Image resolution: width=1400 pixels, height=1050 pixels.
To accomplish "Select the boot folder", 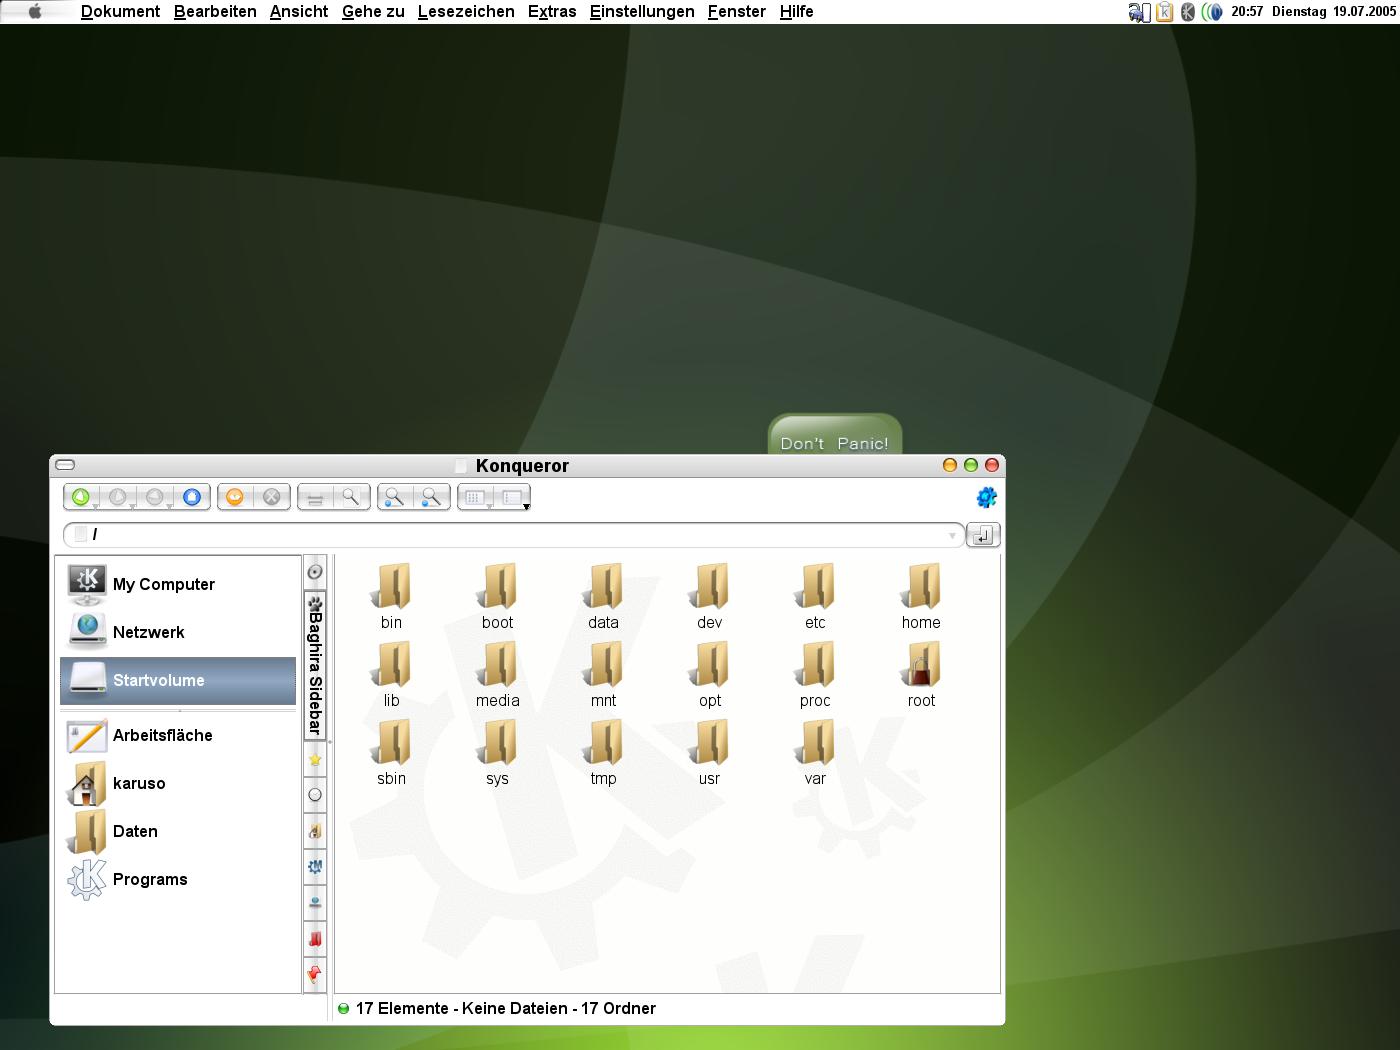I will tap(497, 596).
